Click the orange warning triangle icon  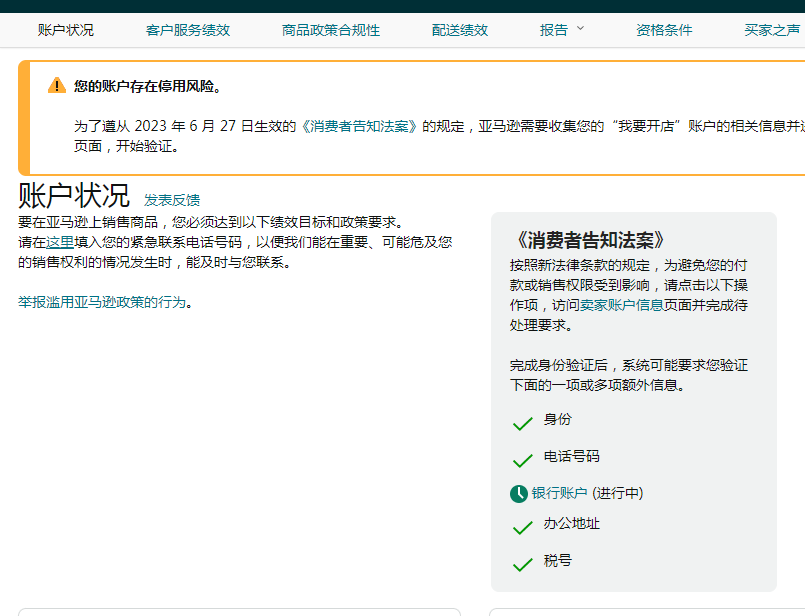57,86
